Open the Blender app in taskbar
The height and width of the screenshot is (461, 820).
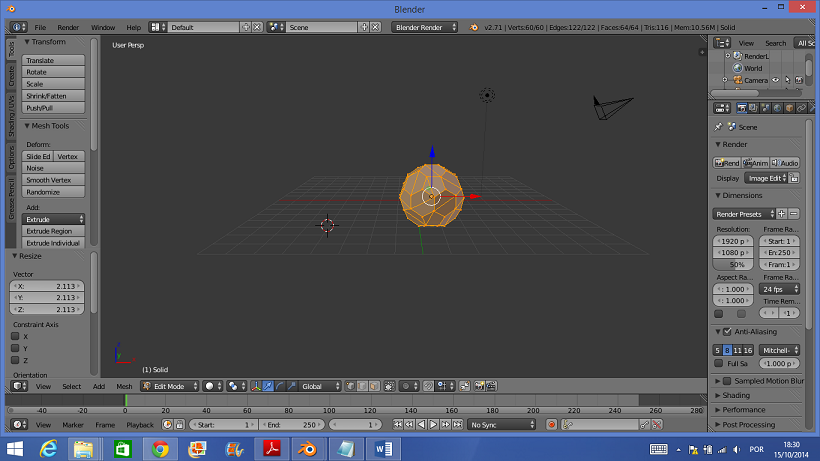pyautogui.click(x=308, y=448)
